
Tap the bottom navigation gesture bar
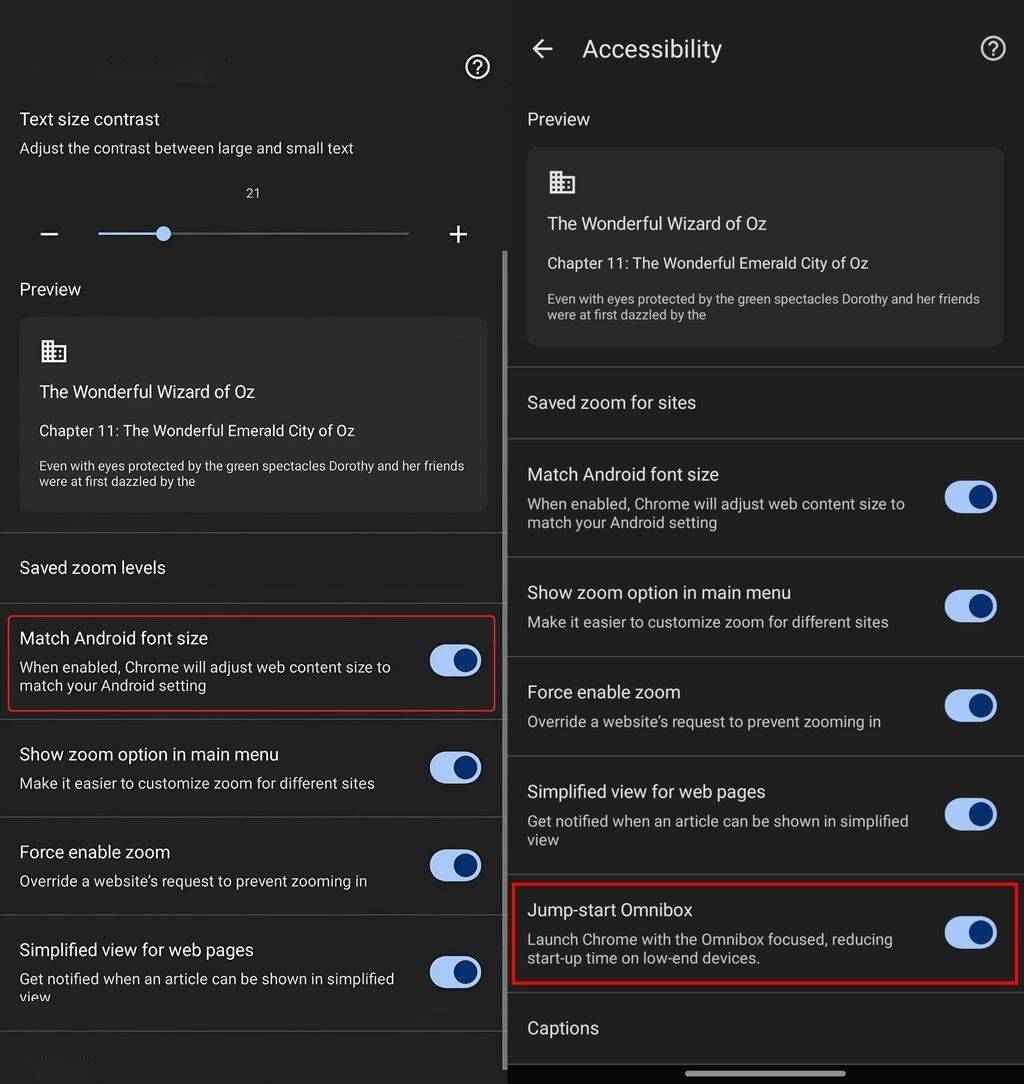pyautogui.click(x=765, y=1074)
